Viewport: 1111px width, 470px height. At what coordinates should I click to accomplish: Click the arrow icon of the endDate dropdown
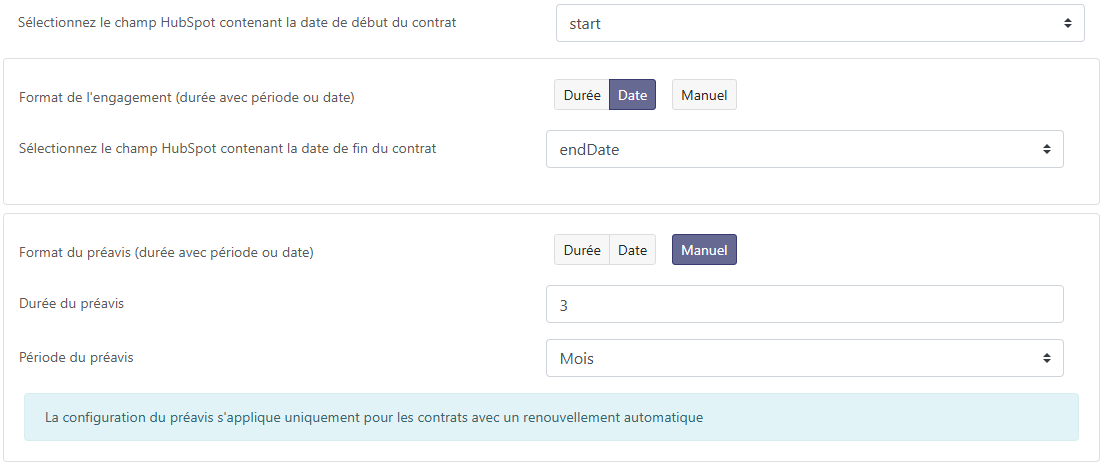tap(1046, 149)
